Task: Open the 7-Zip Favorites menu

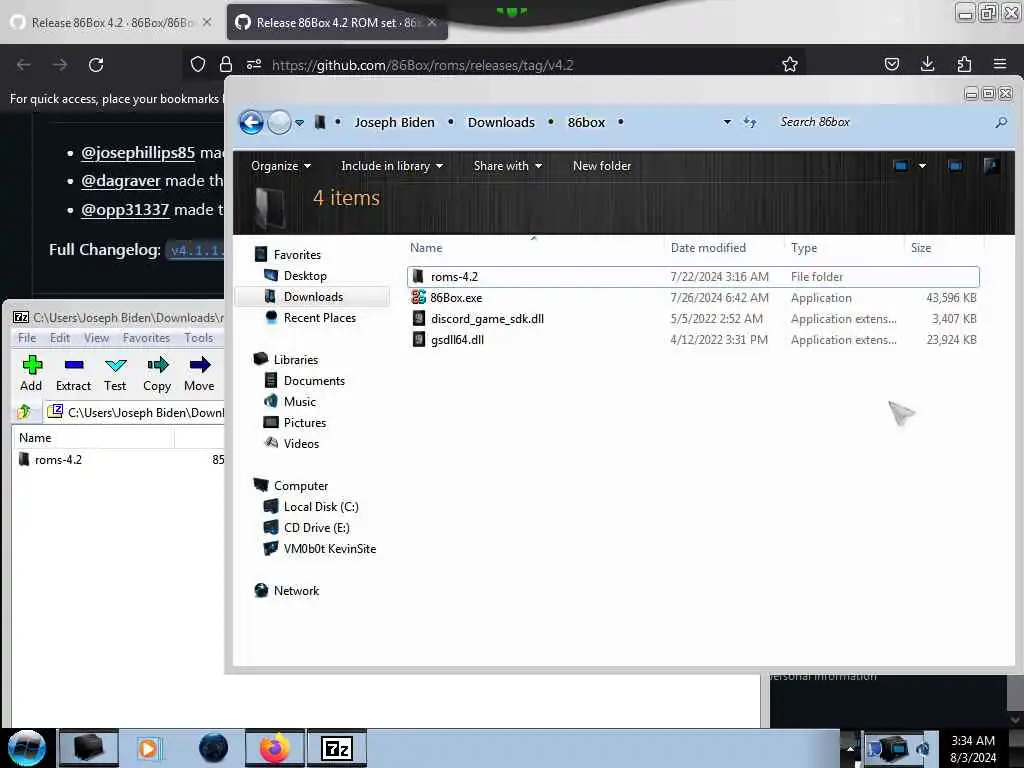Action: coord(146,338)
